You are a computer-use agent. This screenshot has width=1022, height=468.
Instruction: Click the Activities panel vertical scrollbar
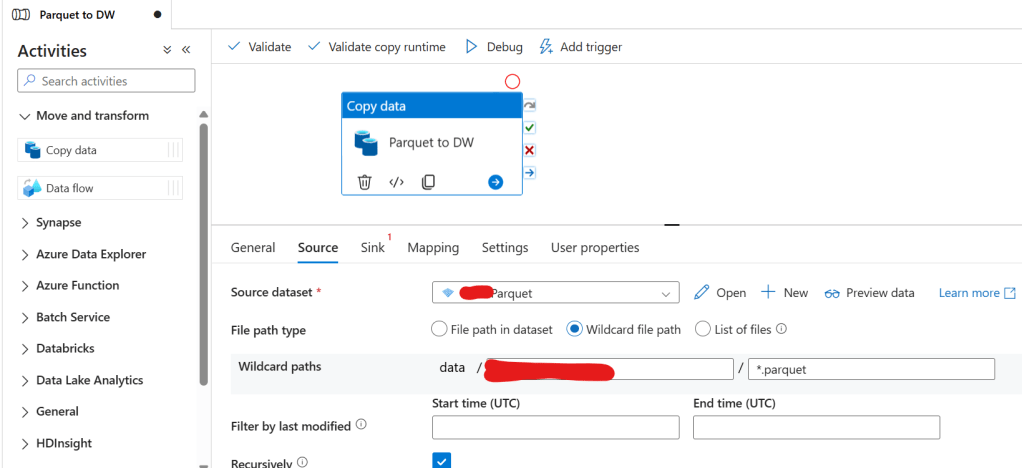point(204,250)
